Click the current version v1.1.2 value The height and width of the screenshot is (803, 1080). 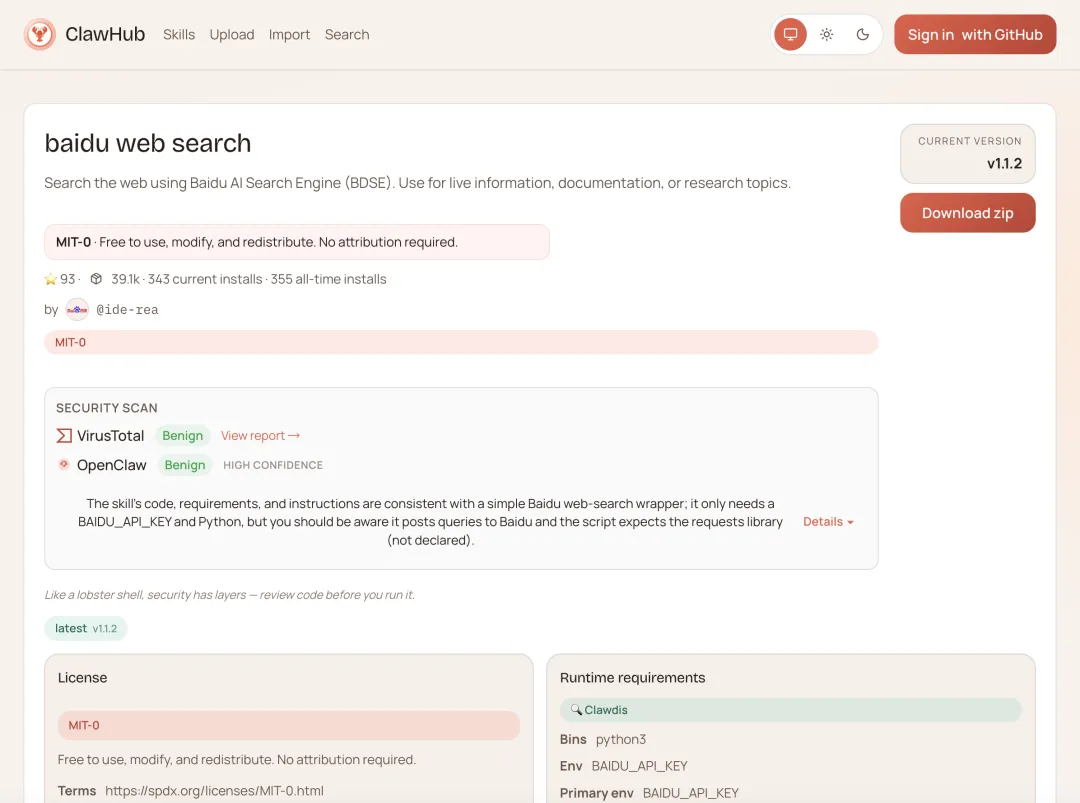pos(1004,163)
